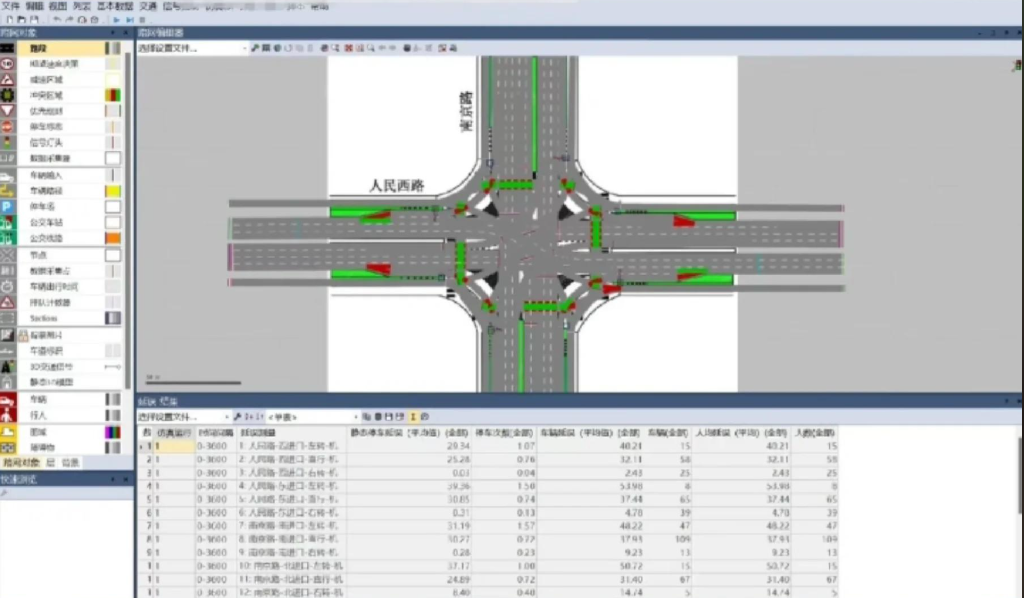Toggle display box for 停车场 row

point(113,206)
